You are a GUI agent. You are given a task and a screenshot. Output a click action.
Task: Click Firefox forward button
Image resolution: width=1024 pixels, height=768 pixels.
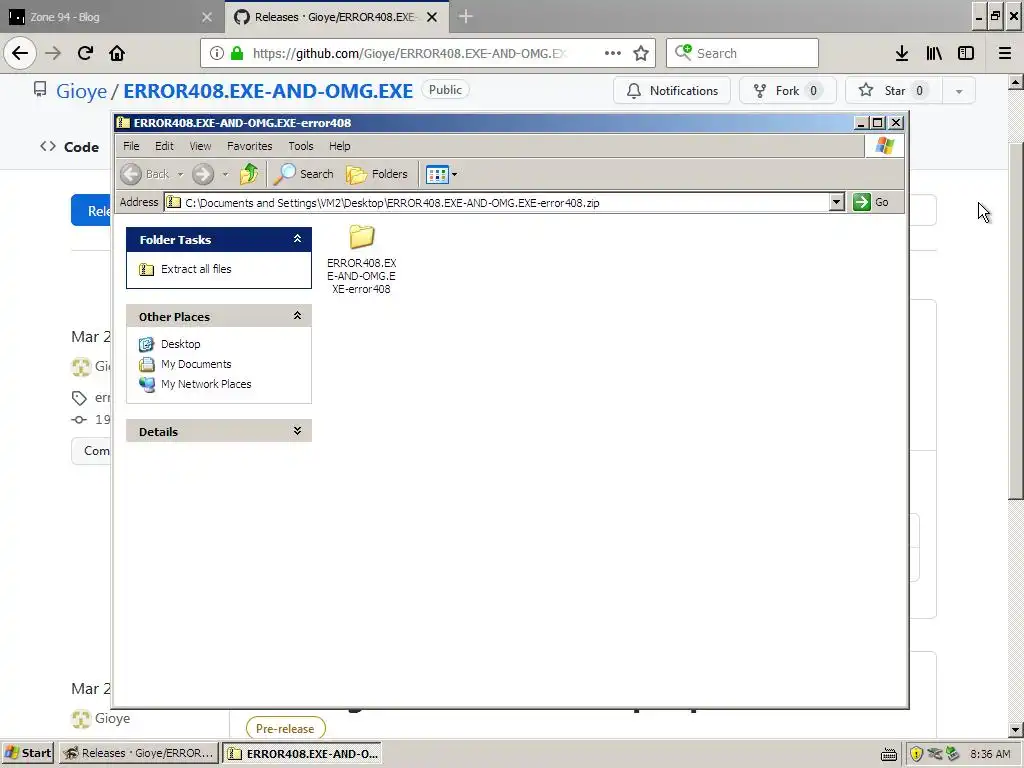coord(53,53)
